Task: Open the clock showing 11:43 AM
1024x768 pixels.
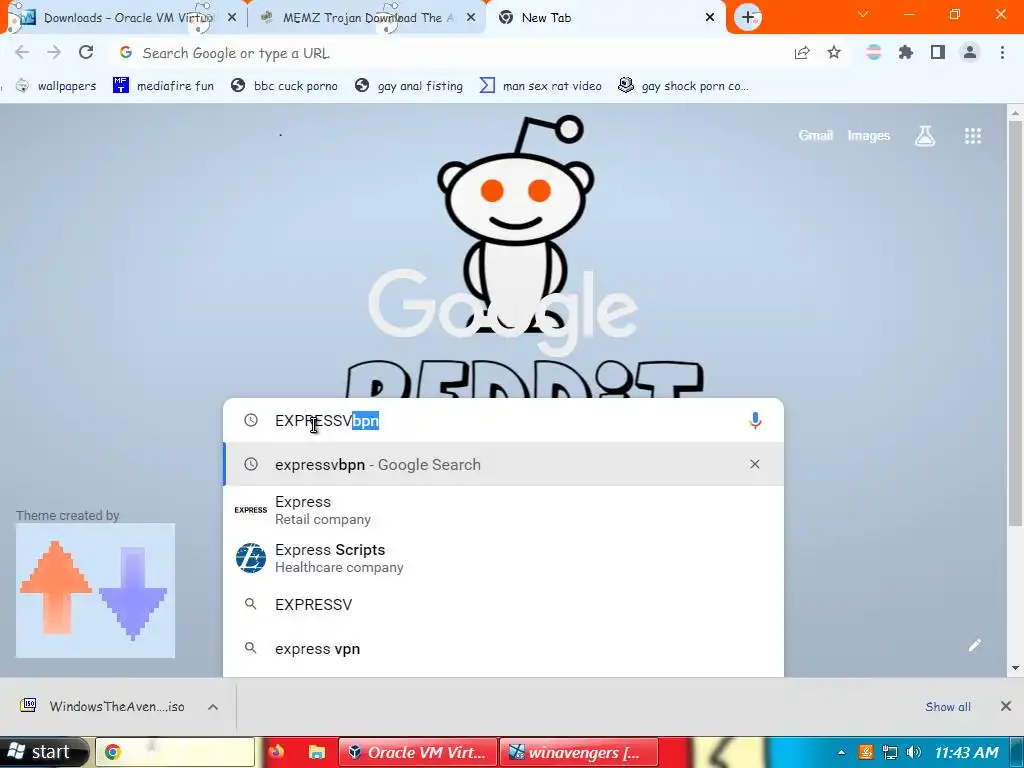Action: pyautogui.click(x=967, y=752)
